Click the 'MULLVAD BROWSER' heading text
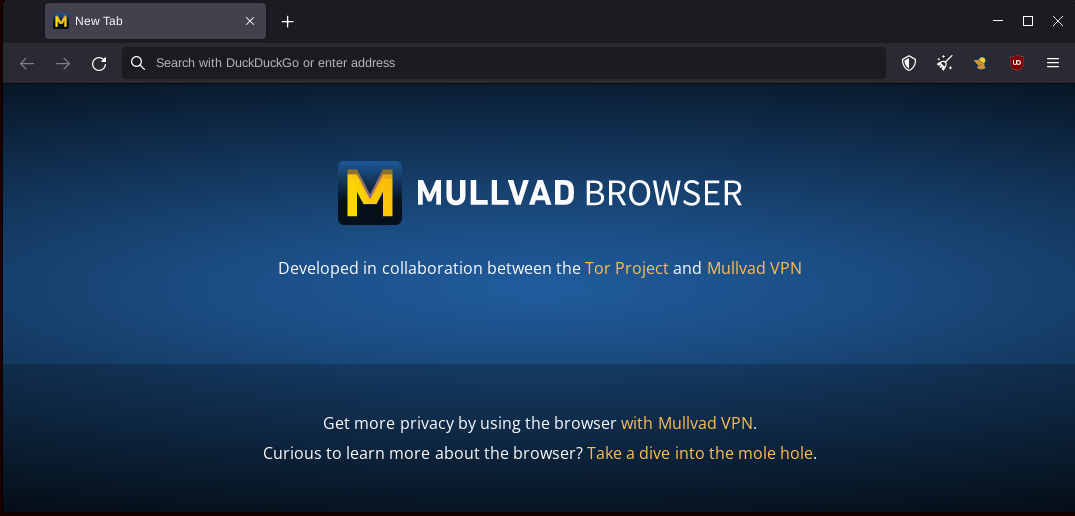Viewport: 1075px width, 516px height. click(x=579, y=193)
